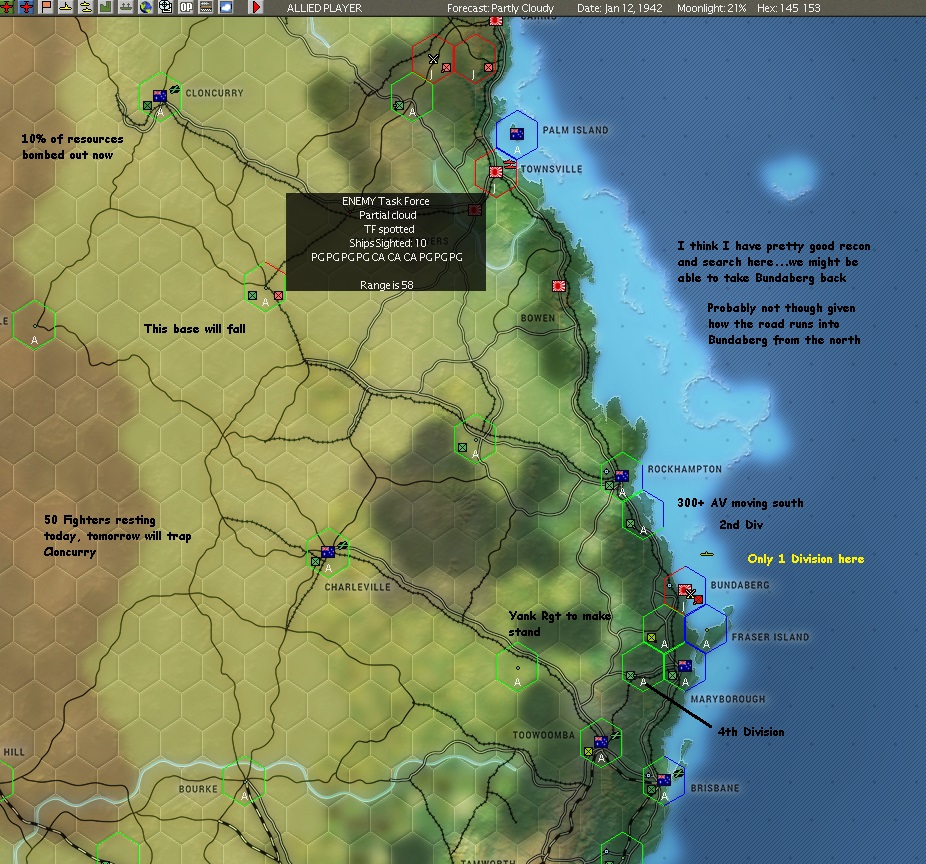Click the Moonlight: 21% status
Screen dimensions: 926x864
712,8
